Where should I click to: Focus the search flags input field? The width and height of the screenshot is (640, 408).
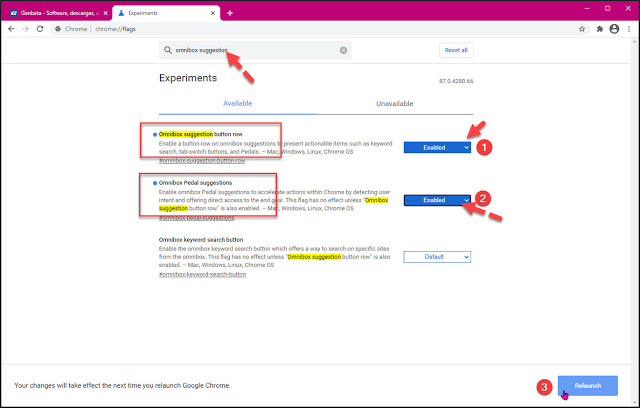pyautogui.click(x=250, y=50)
